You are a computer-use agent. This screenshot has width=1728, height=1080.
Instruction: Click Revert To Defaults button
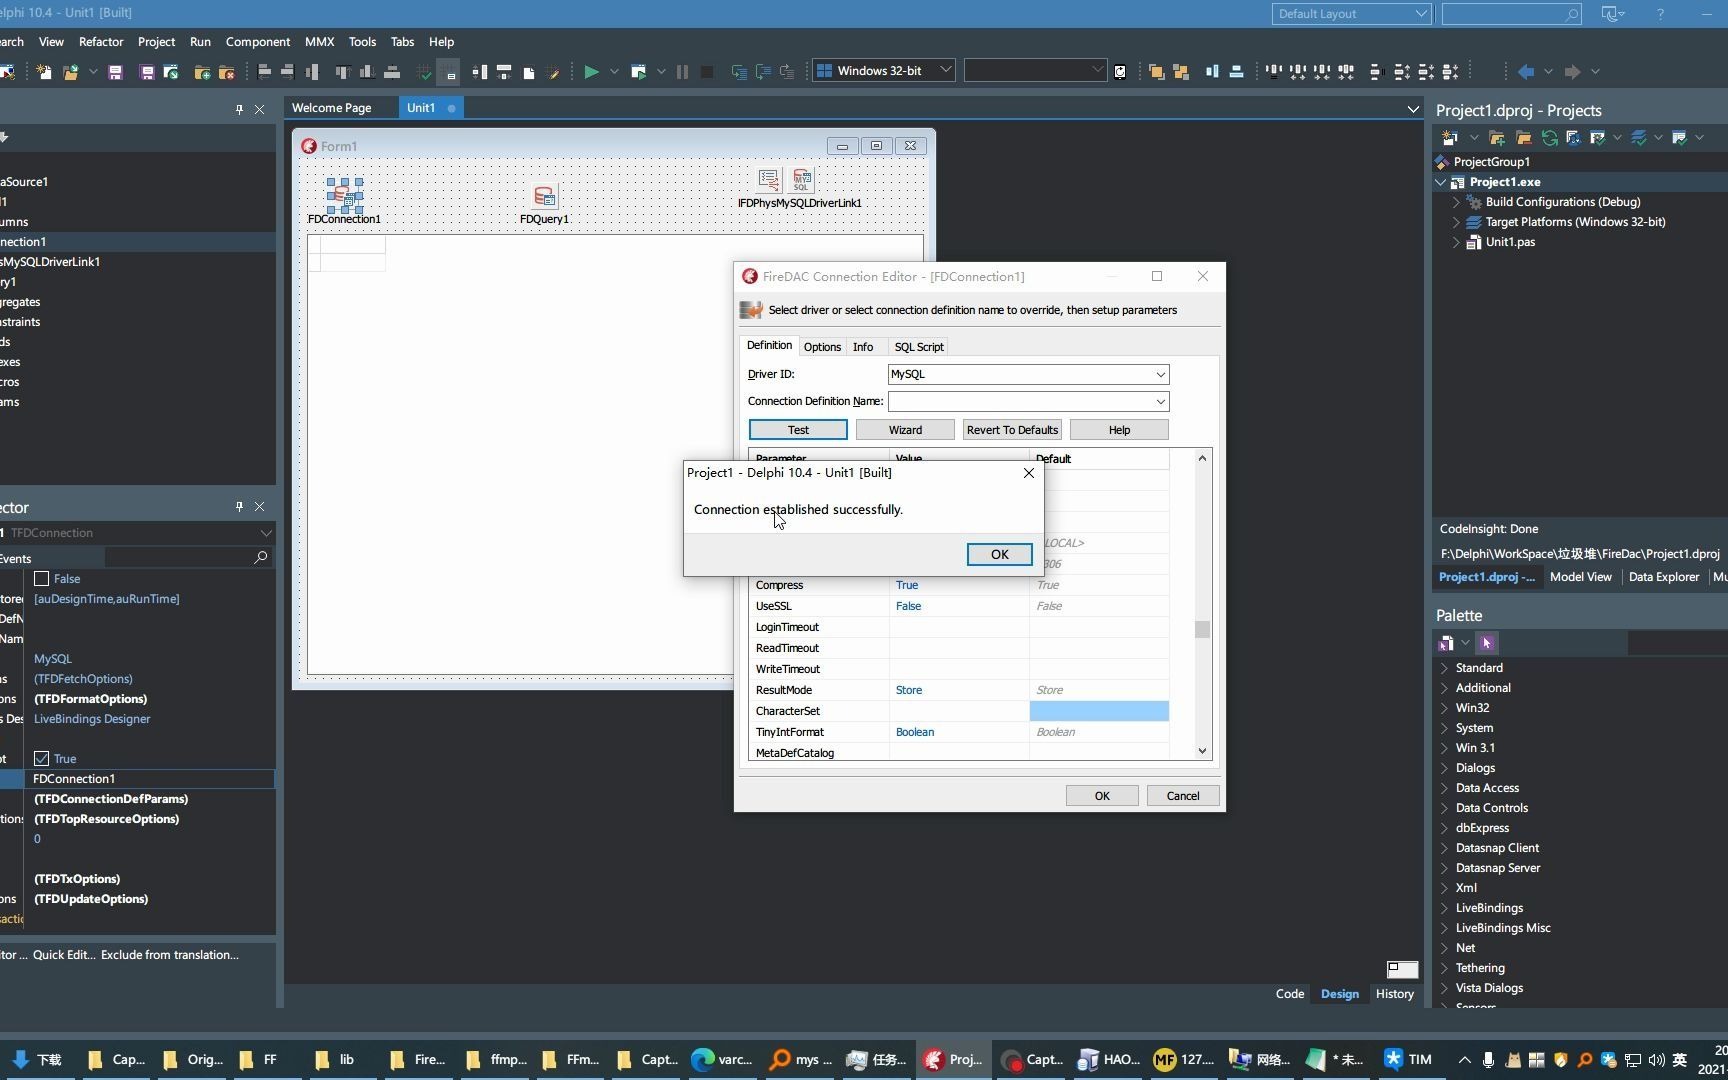click(1012, 430)
